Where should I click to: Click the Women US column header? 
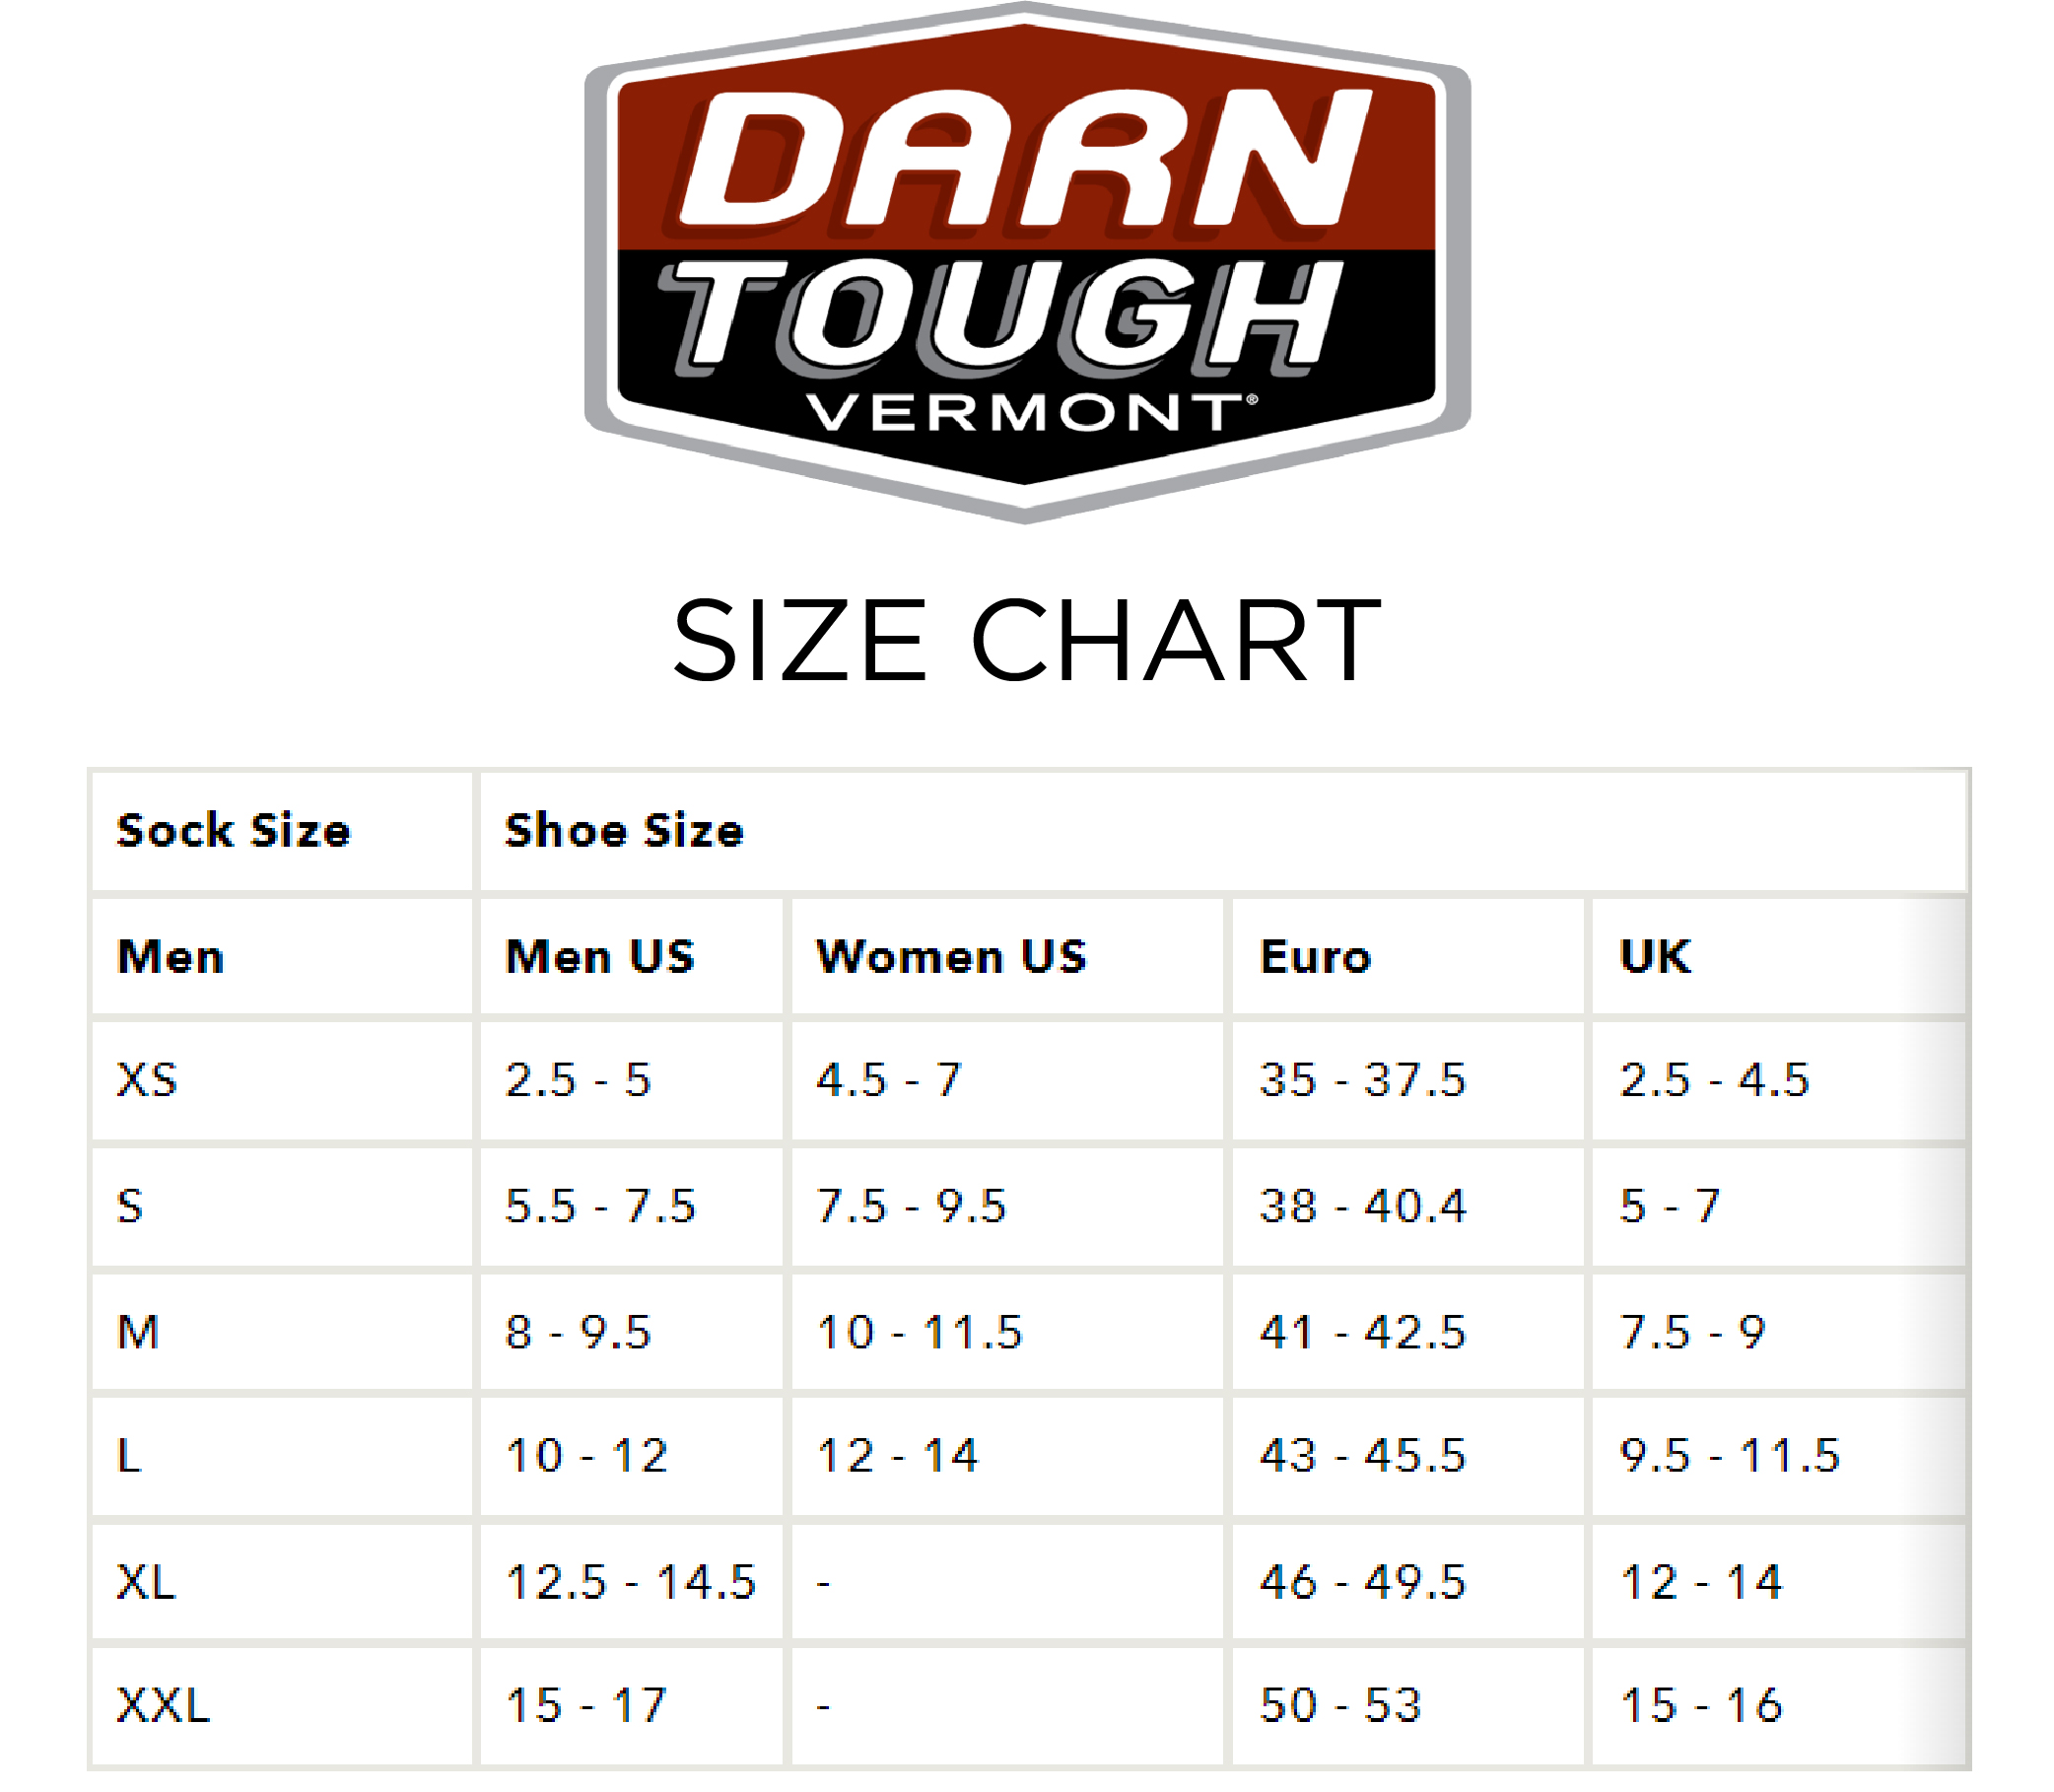tap(952, 957)
